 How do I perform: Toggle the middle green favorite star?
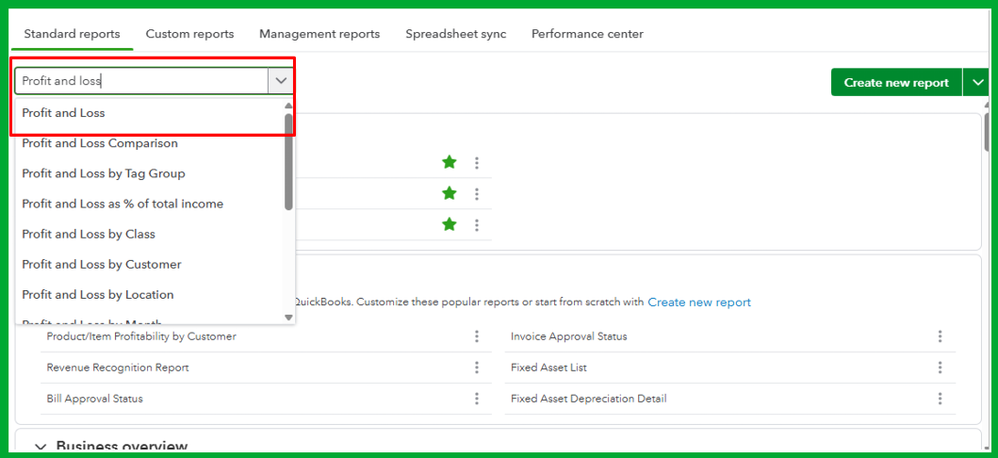(x=450, y=193)
